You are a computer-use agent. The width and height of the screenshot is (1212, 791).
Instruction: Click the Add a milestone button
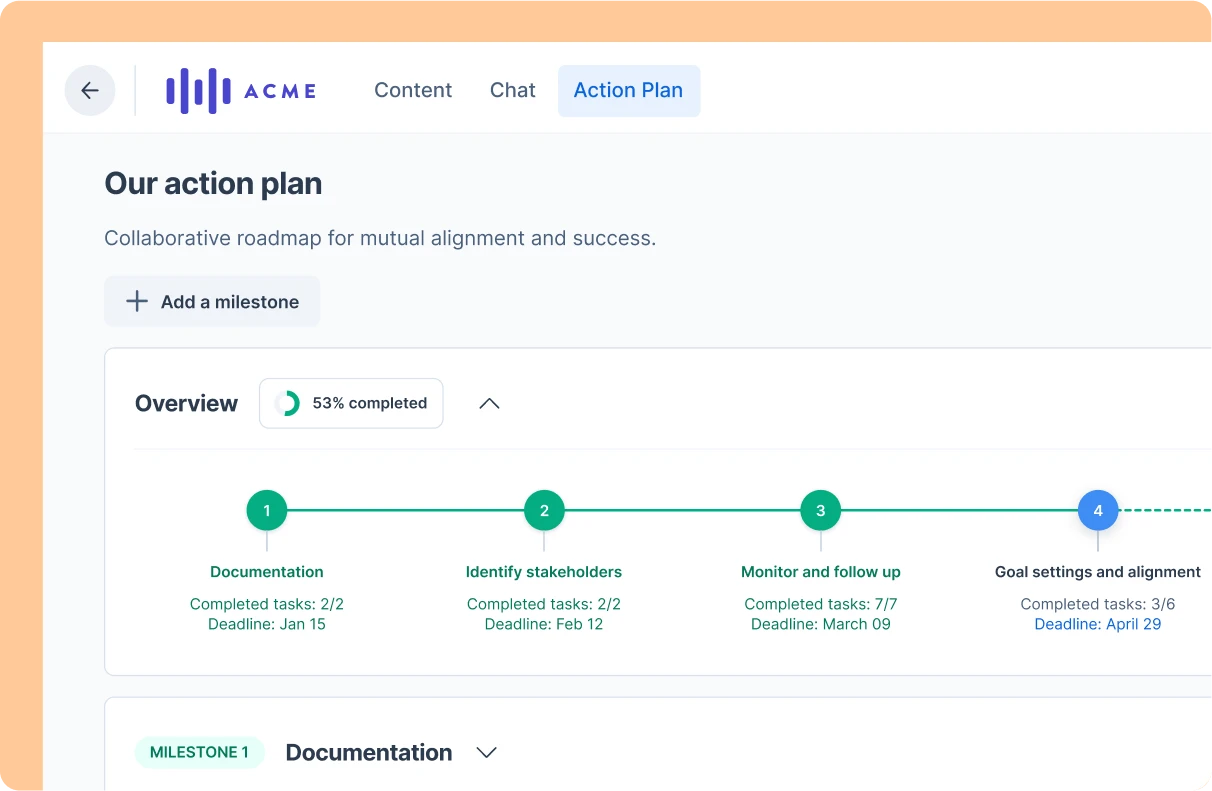tap(212, 302)
